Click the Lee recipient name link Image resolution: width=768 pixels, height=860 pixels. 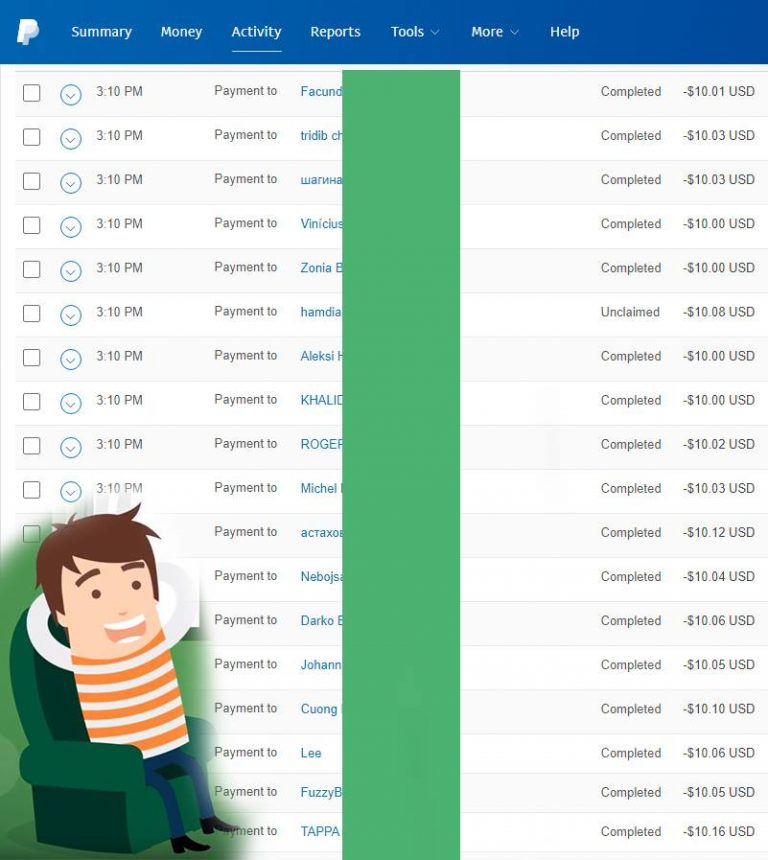(311, 753)
